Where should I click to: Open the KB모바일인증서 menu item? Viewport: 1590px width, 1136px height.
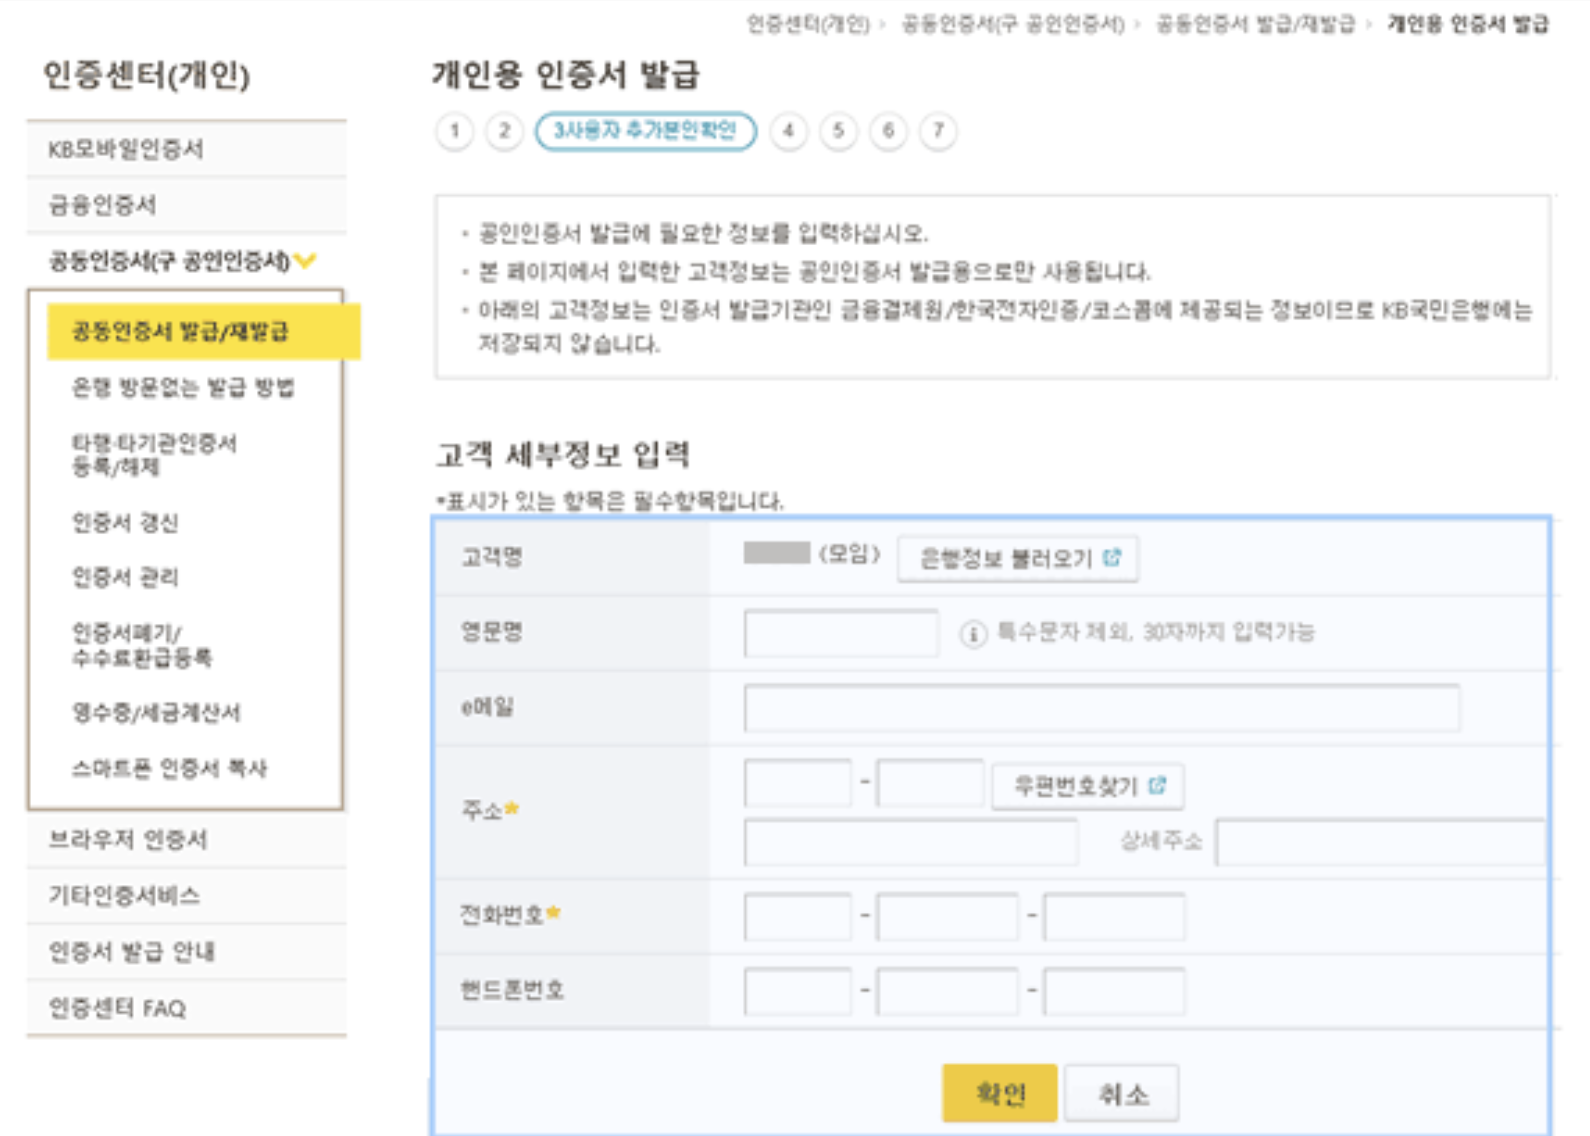click(126, 149)
